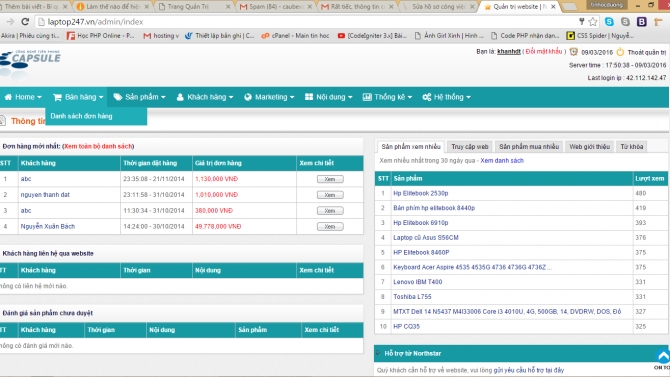Click the grid icon for Nội dung
Image resolution: width=670 pixels, height=377 pixels.
pyautogui.click(x=309, y=97)
